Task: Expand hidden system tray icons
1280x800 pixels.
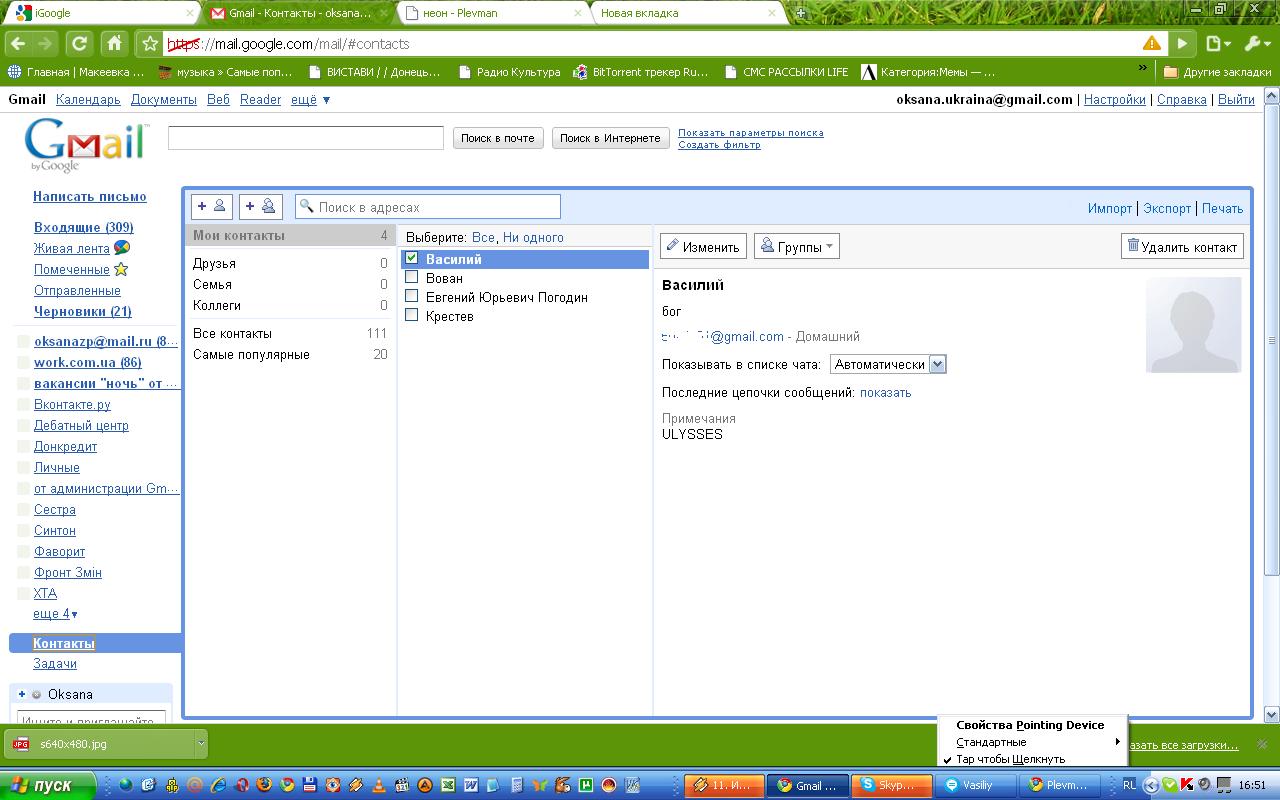Action: (x=1151, y=786)
